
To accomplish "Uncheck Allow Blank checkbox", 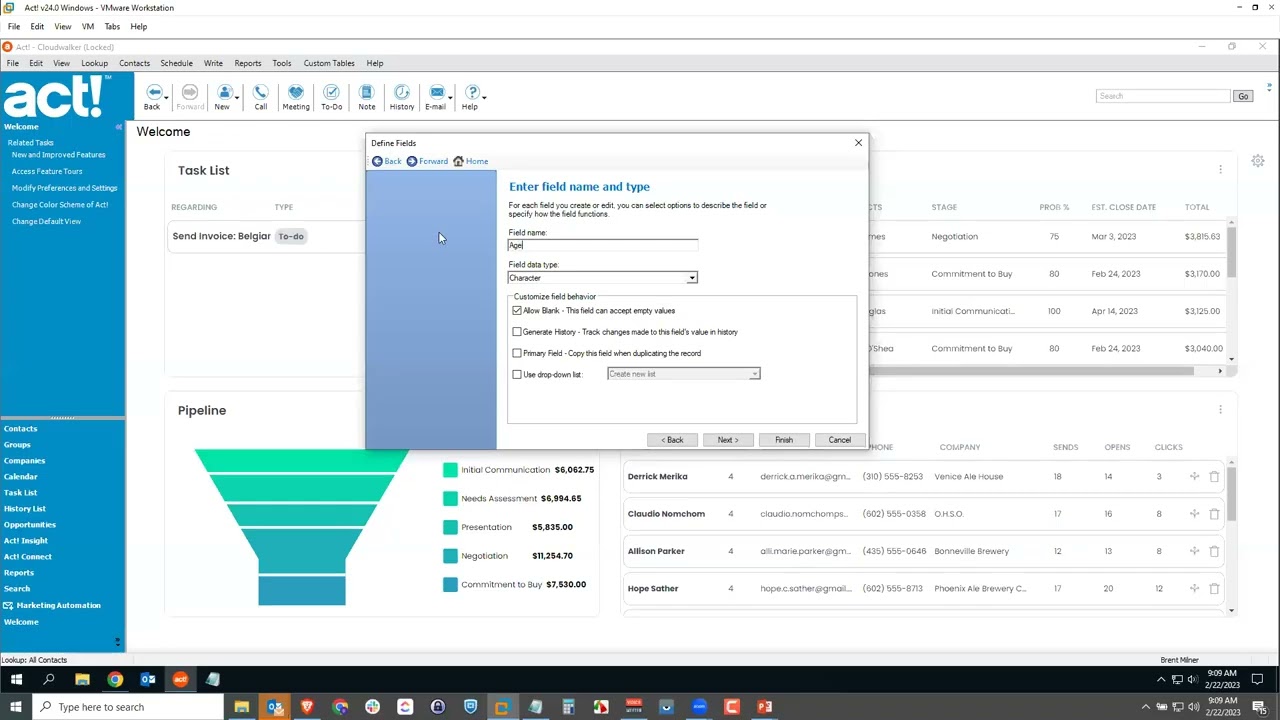I will [517, 311].
